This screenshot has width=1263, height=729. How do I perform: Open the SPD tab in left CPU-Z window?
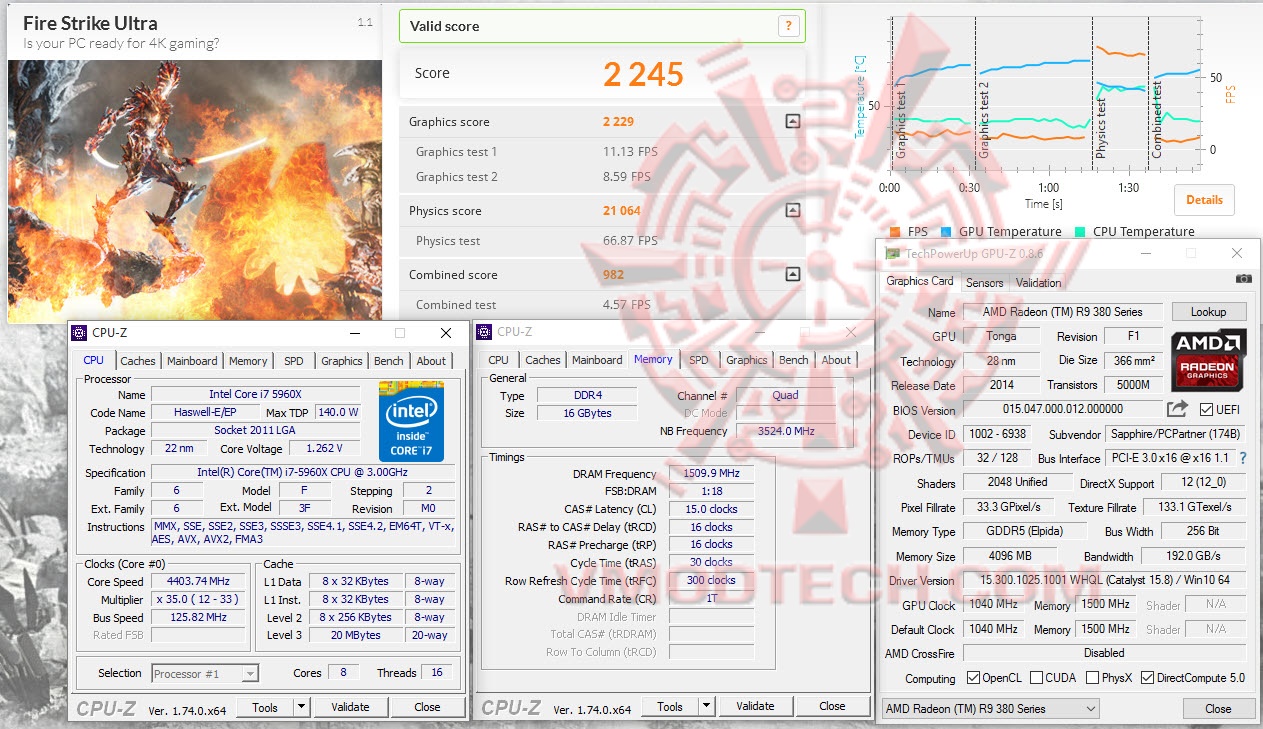(294, 361)
